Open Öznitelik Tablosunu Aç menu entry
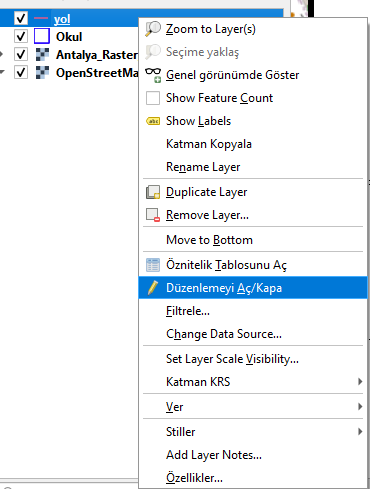The height and width of the screenshot is (489, 370). [253, 265]
